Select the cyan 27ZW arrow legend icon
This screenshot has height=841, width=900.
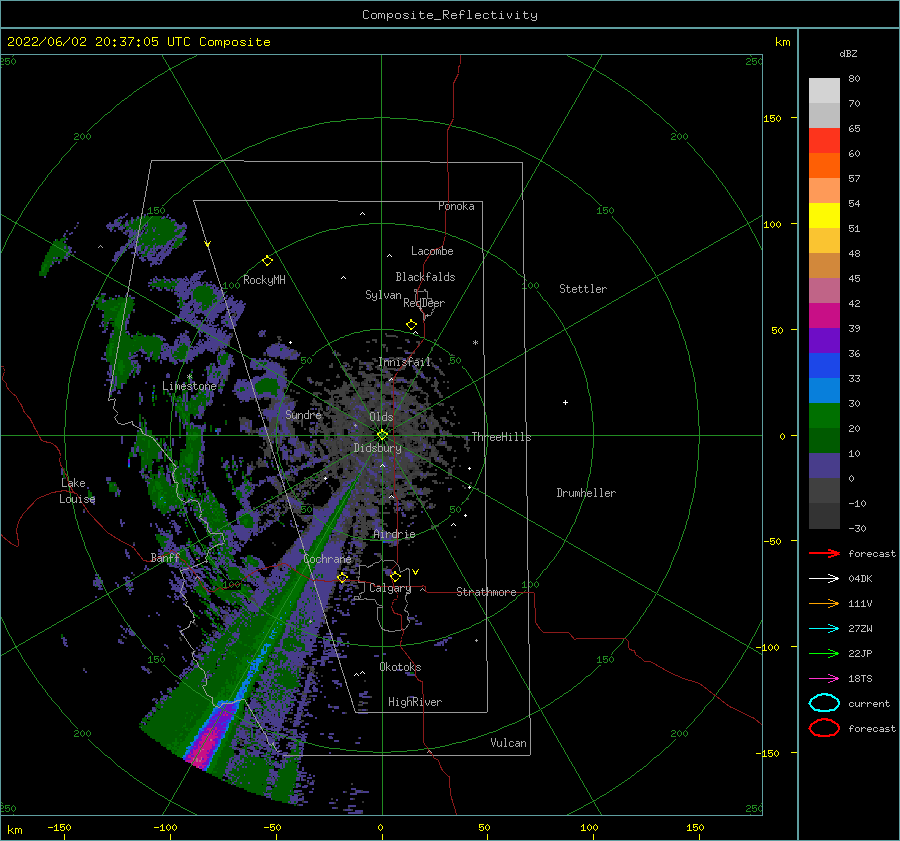tap(824, 629)
